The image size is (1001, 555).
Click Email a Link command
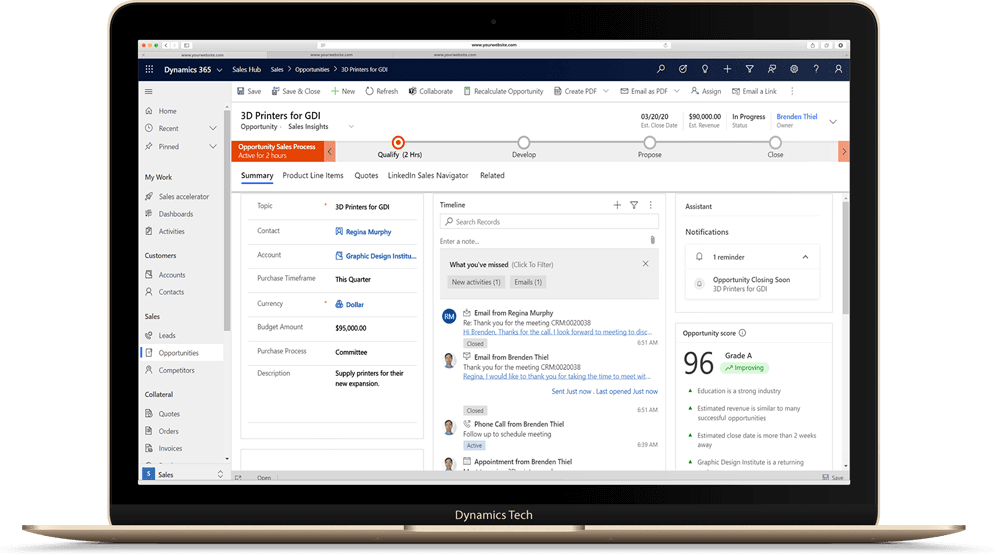coord(754,91)
